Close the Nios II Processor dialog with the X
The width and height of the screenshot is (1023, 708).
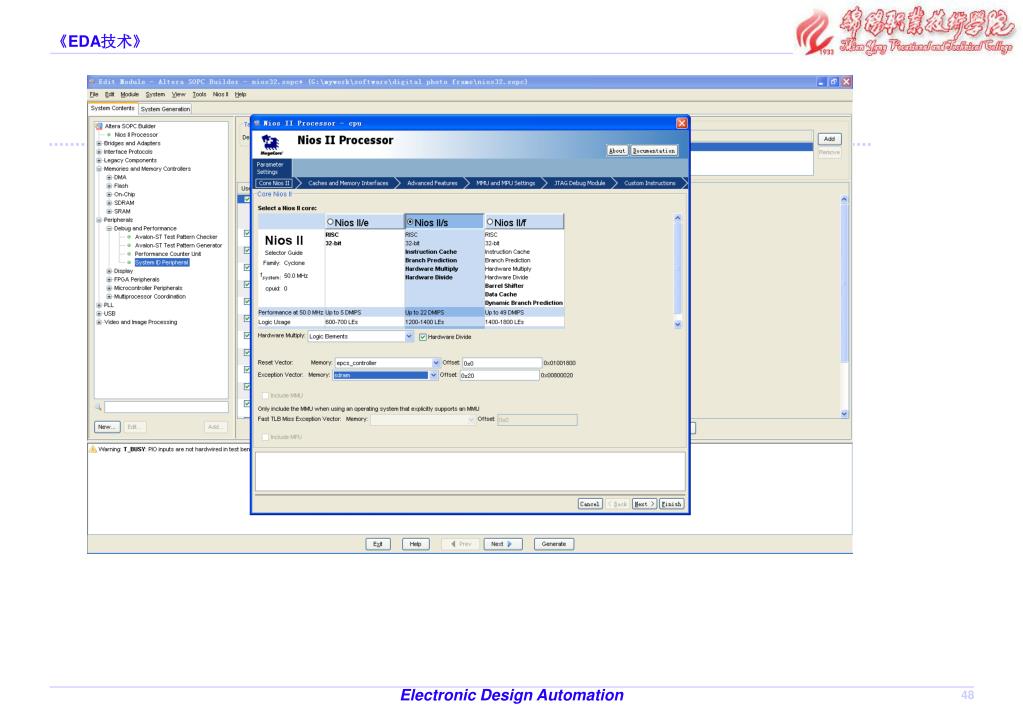(681, 123)
